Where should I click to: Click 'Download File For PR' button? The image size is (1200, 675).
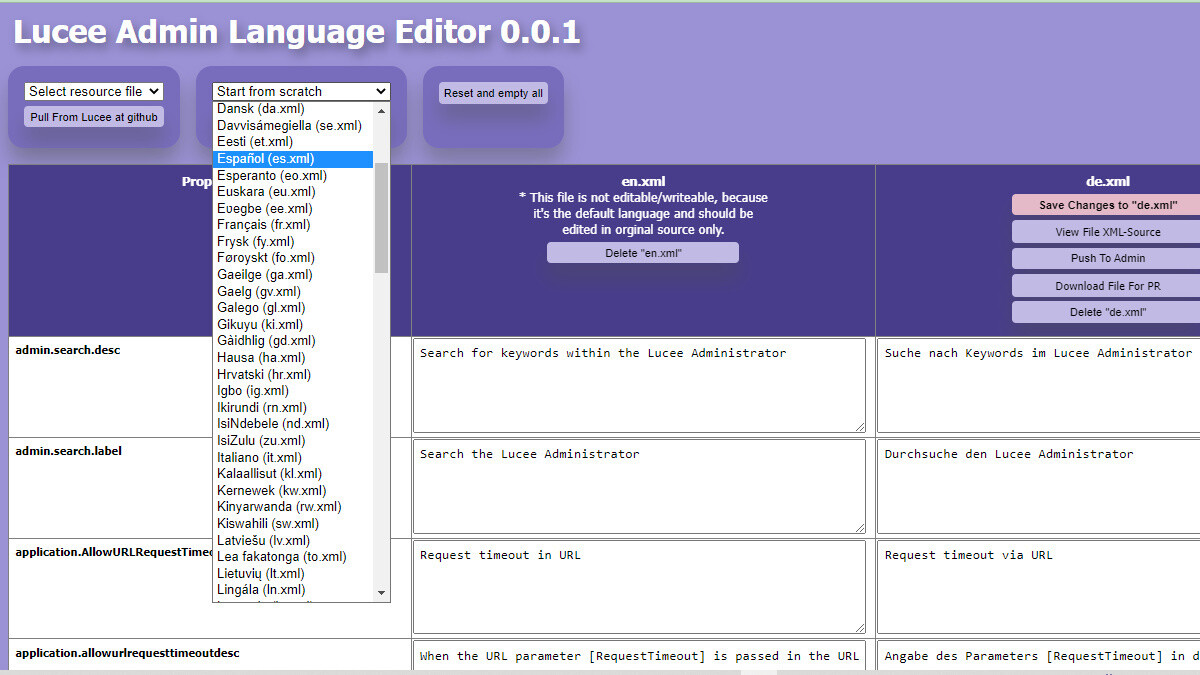1107,286
